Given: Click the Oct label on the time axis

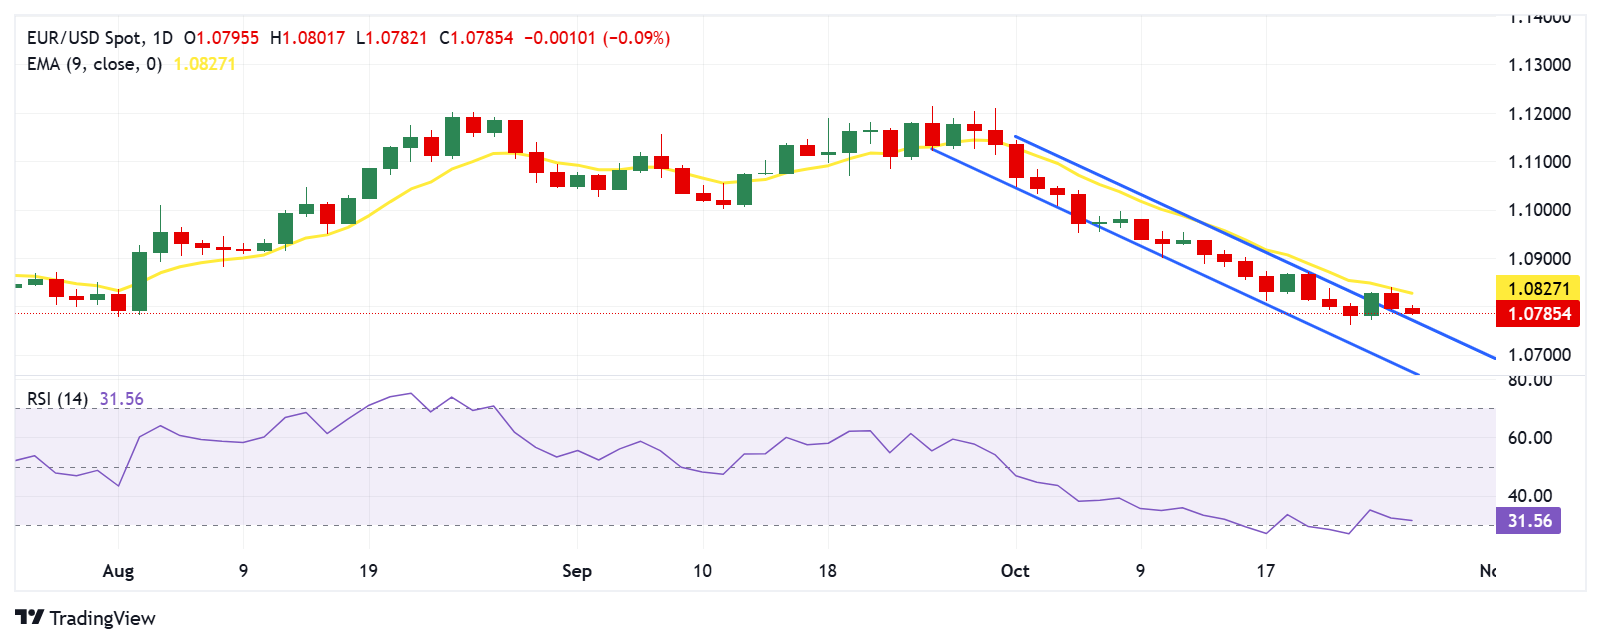Looking at the screenshot, I should [1015, 571].
